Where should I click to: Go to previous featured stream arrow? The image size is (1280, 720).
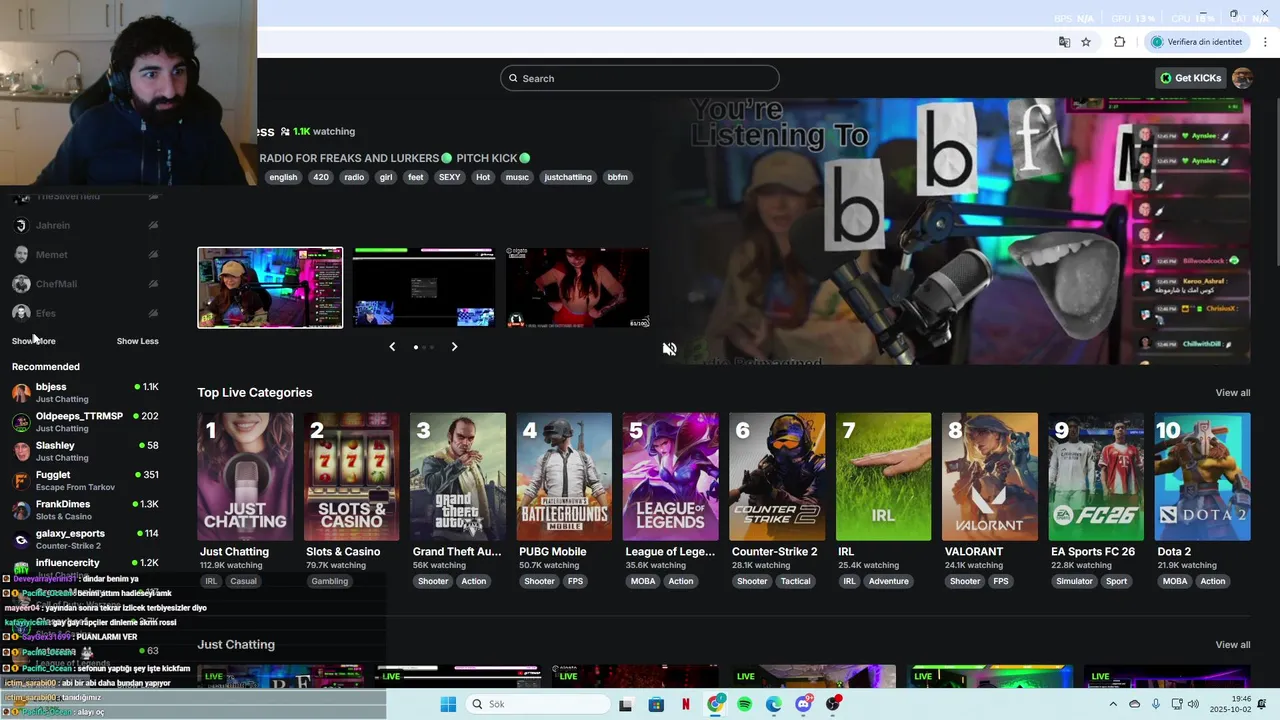tap(392, 346)
